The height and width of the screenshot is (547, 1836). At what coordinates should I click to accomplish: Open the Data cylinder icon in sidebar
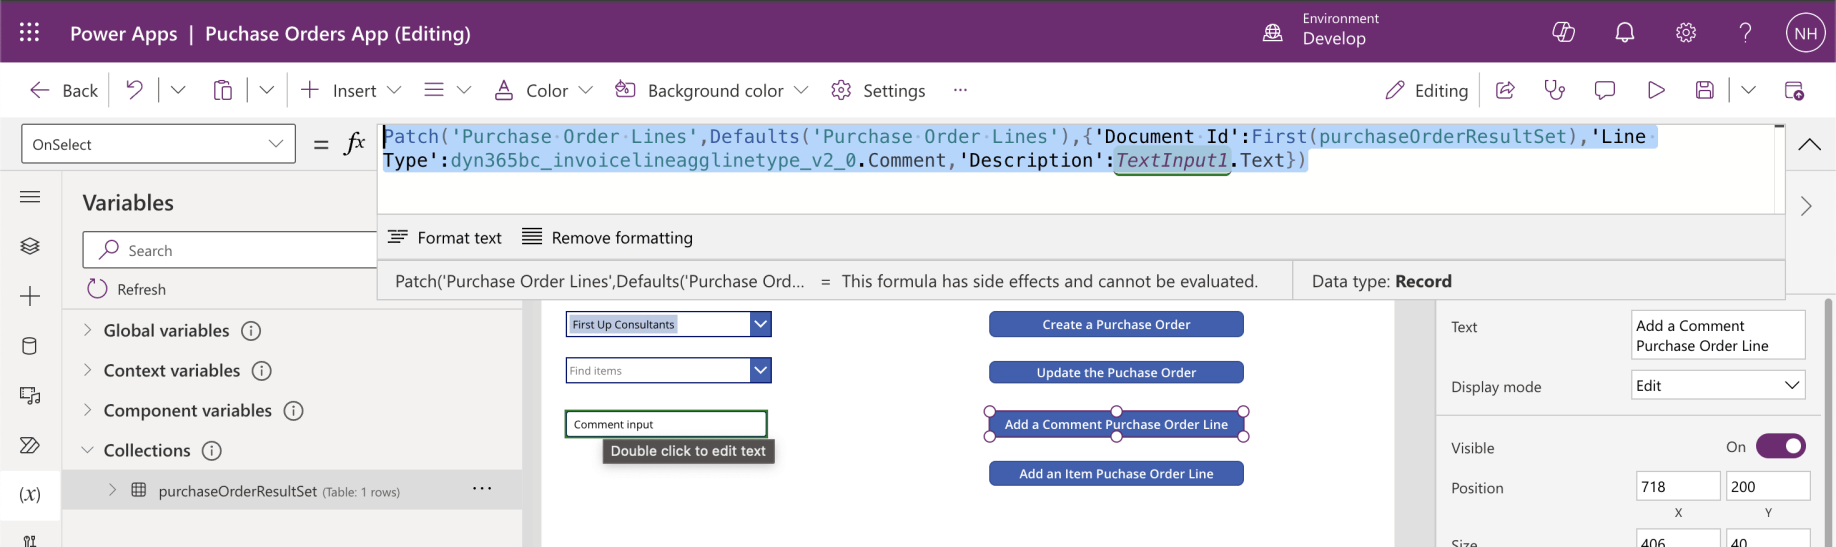30,346
